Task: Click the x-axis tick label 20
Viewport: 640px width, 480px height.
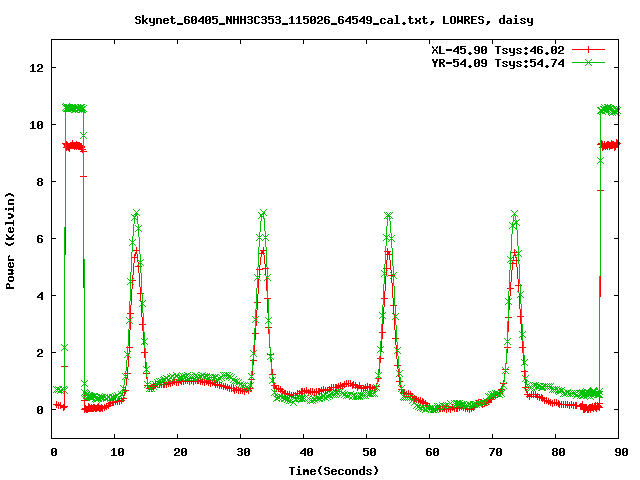Action: tap(180, 452)
